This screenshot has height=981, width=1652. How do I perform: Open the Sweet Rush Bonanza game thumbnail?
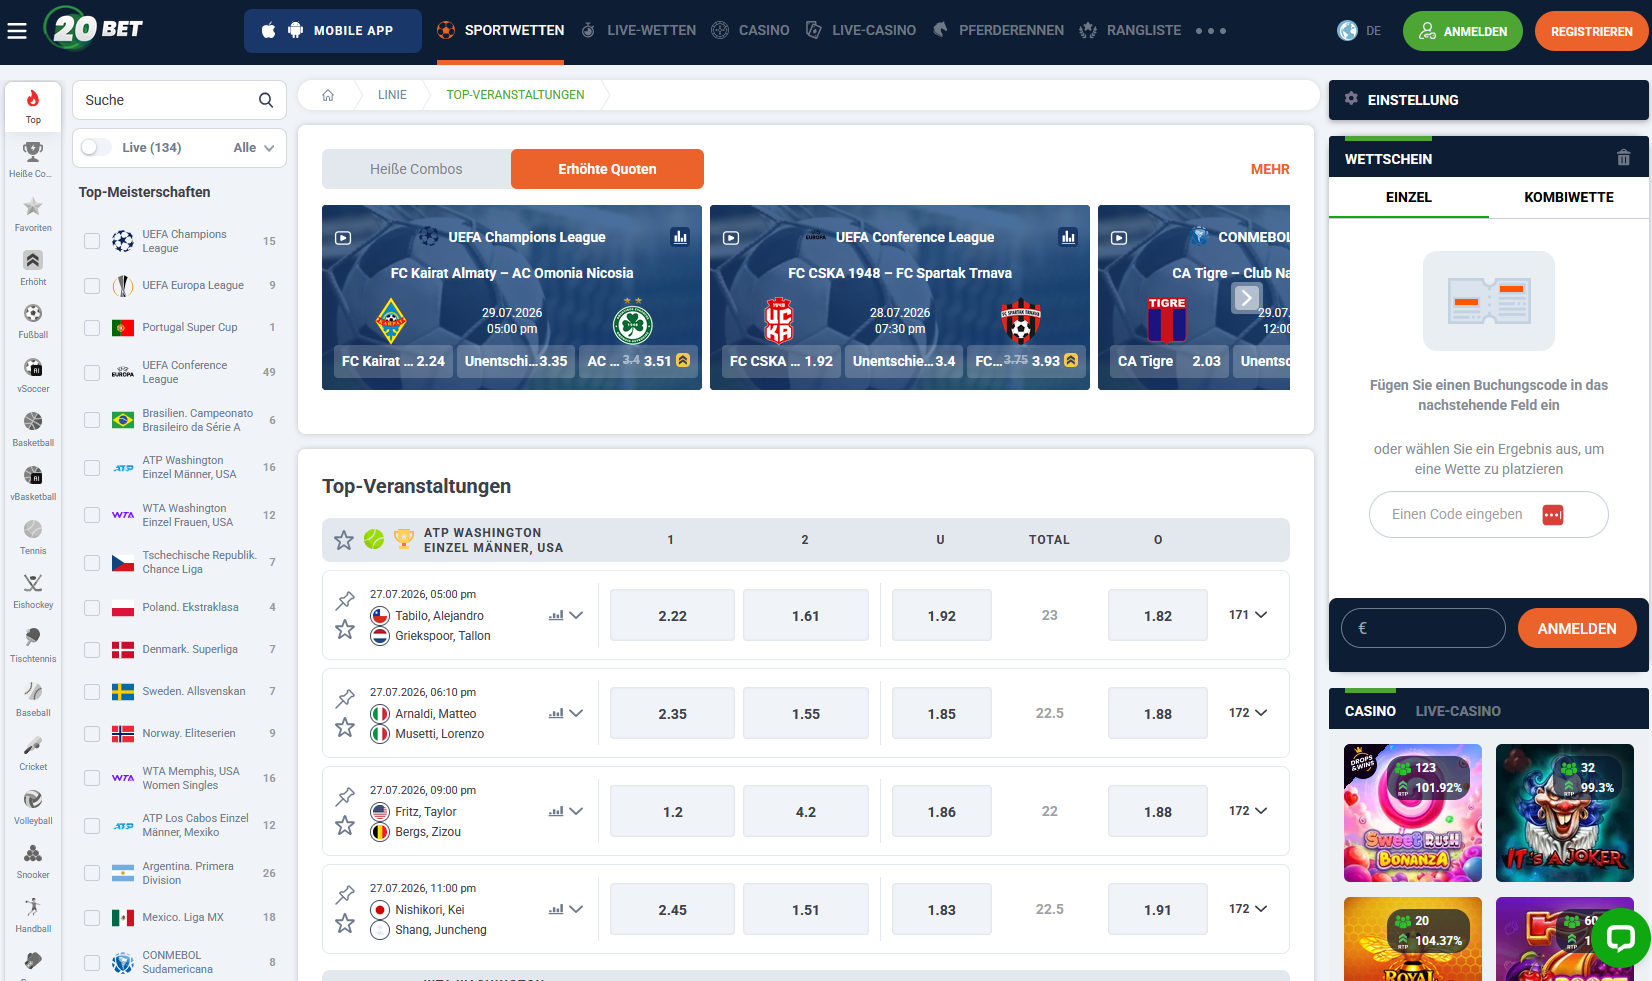click(x=1413, y=813)
